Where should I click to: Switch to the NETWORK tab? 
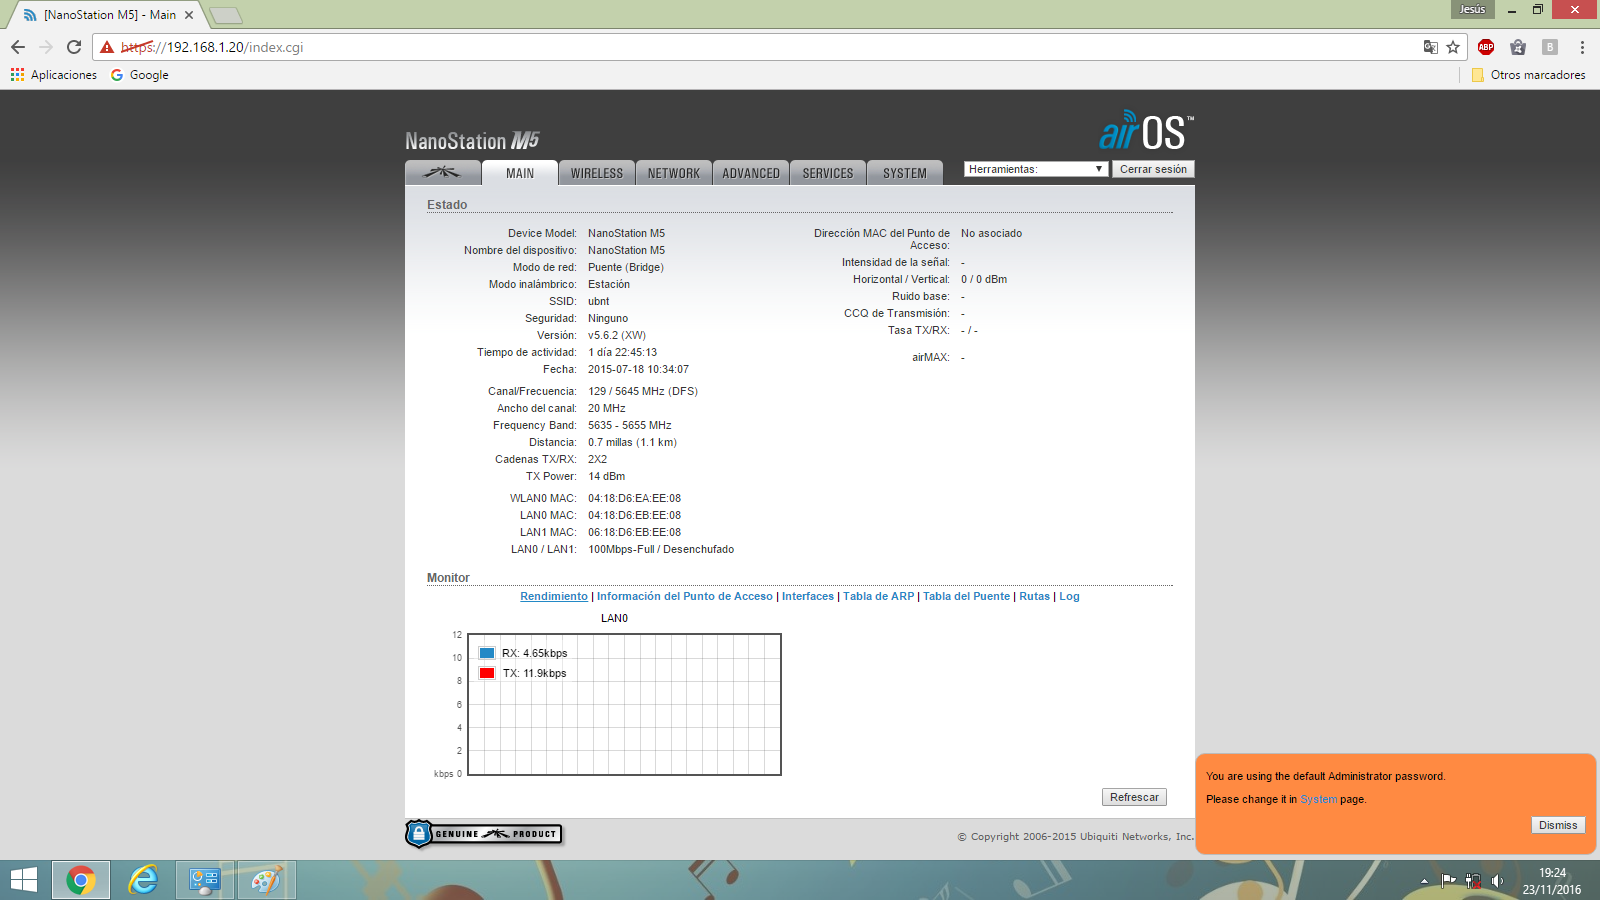(673, 172)
